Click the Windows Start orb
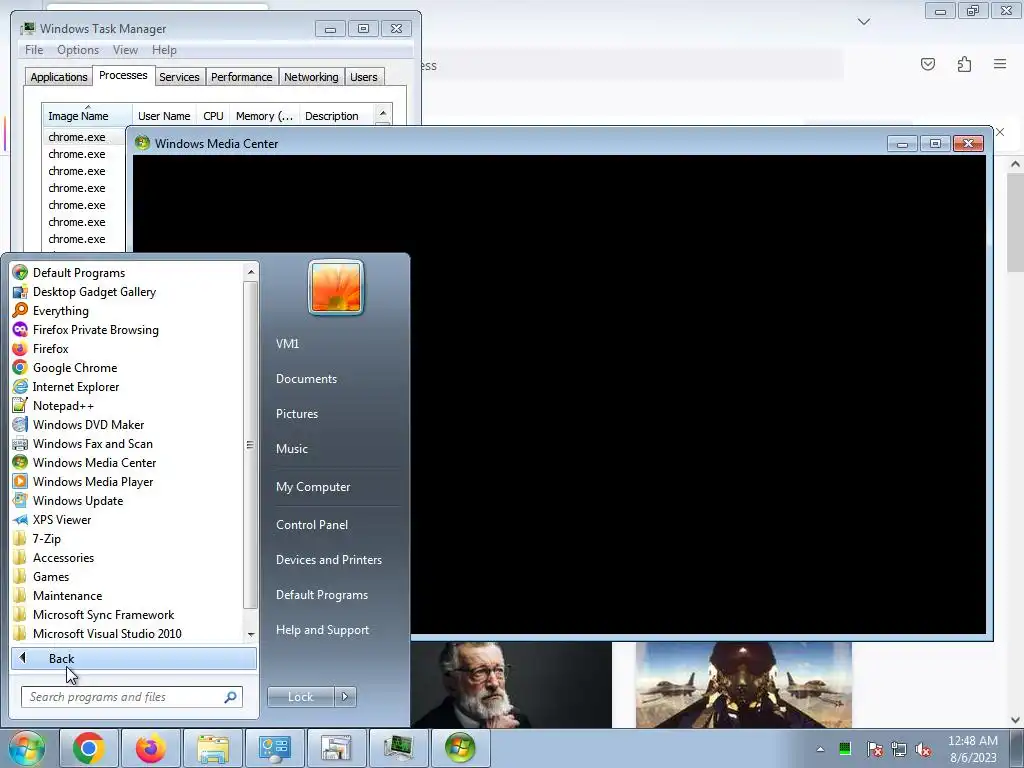The width and height of the screenshot is (1024, 768). (27, 748)
